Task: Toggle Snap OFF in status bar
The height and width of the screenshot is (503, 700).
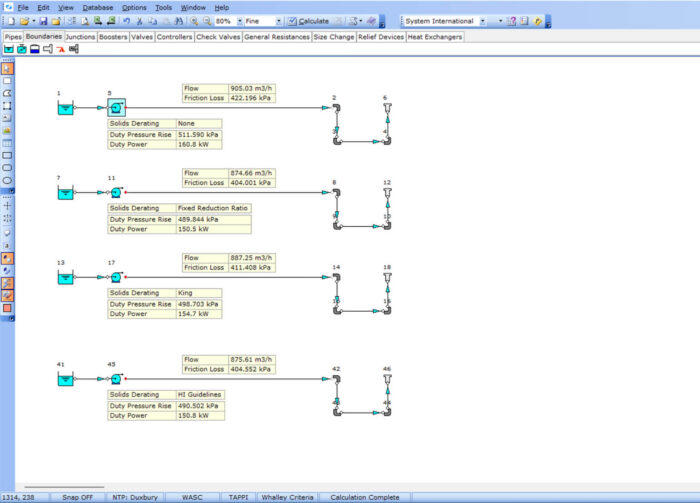Action: tap(77, 497)
